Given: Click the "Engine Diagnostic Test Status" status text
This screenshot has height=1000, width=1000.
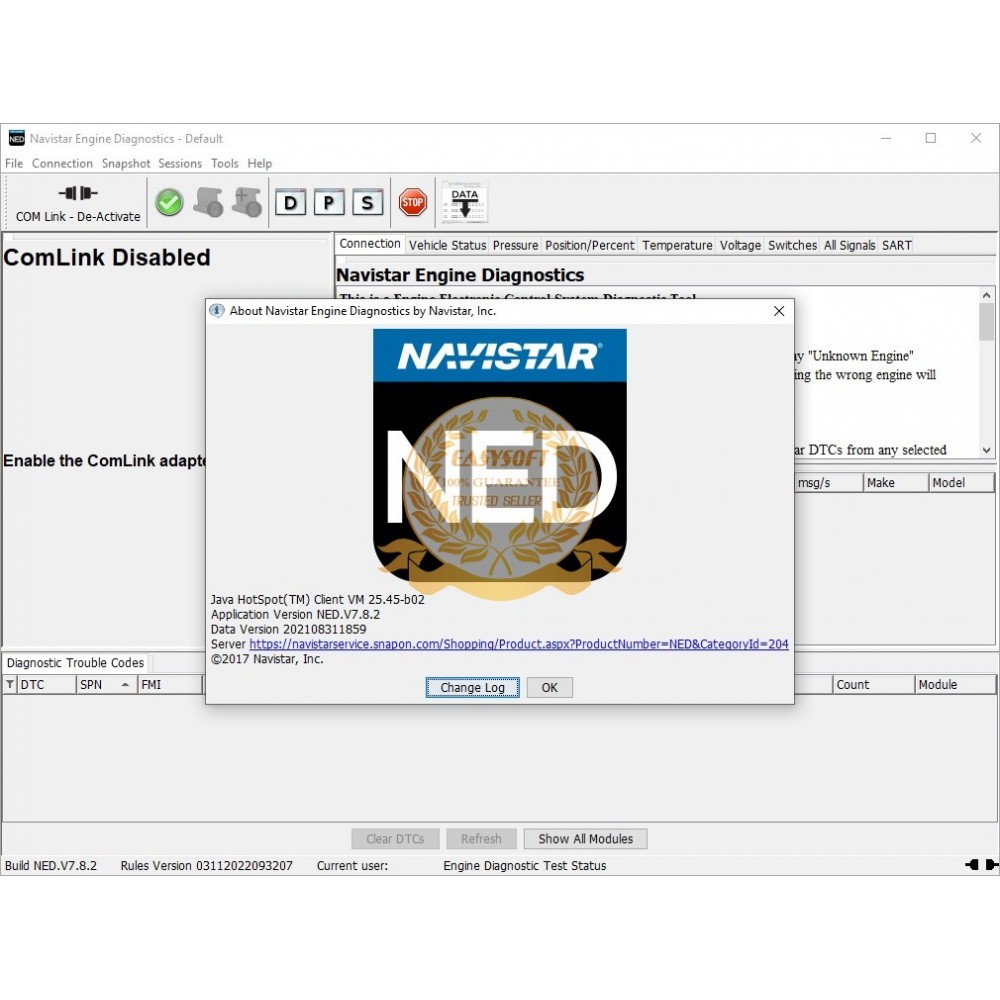Looking at the screenshot, I should click(x=525, y=865).
